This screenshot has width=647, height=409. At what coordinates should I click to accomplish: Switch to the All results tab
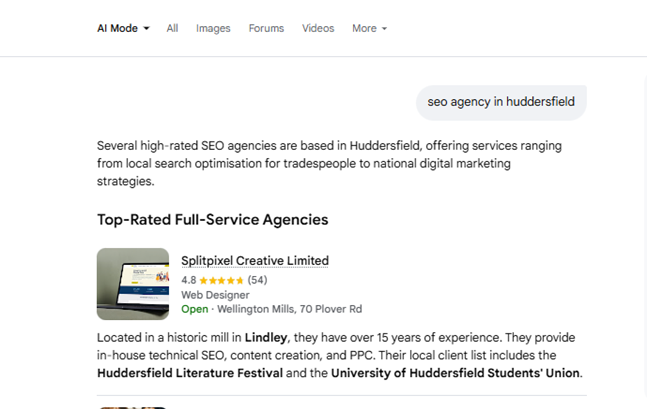[x=172, y=28]
